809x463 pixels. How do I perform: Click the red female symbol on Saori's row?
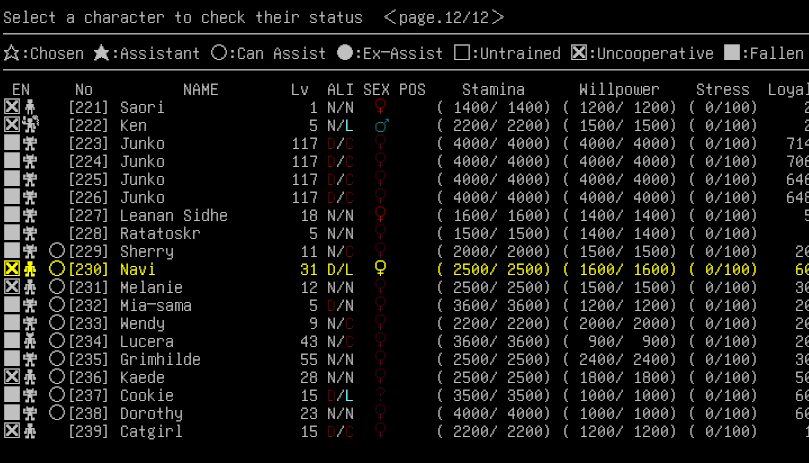(380, 107)
